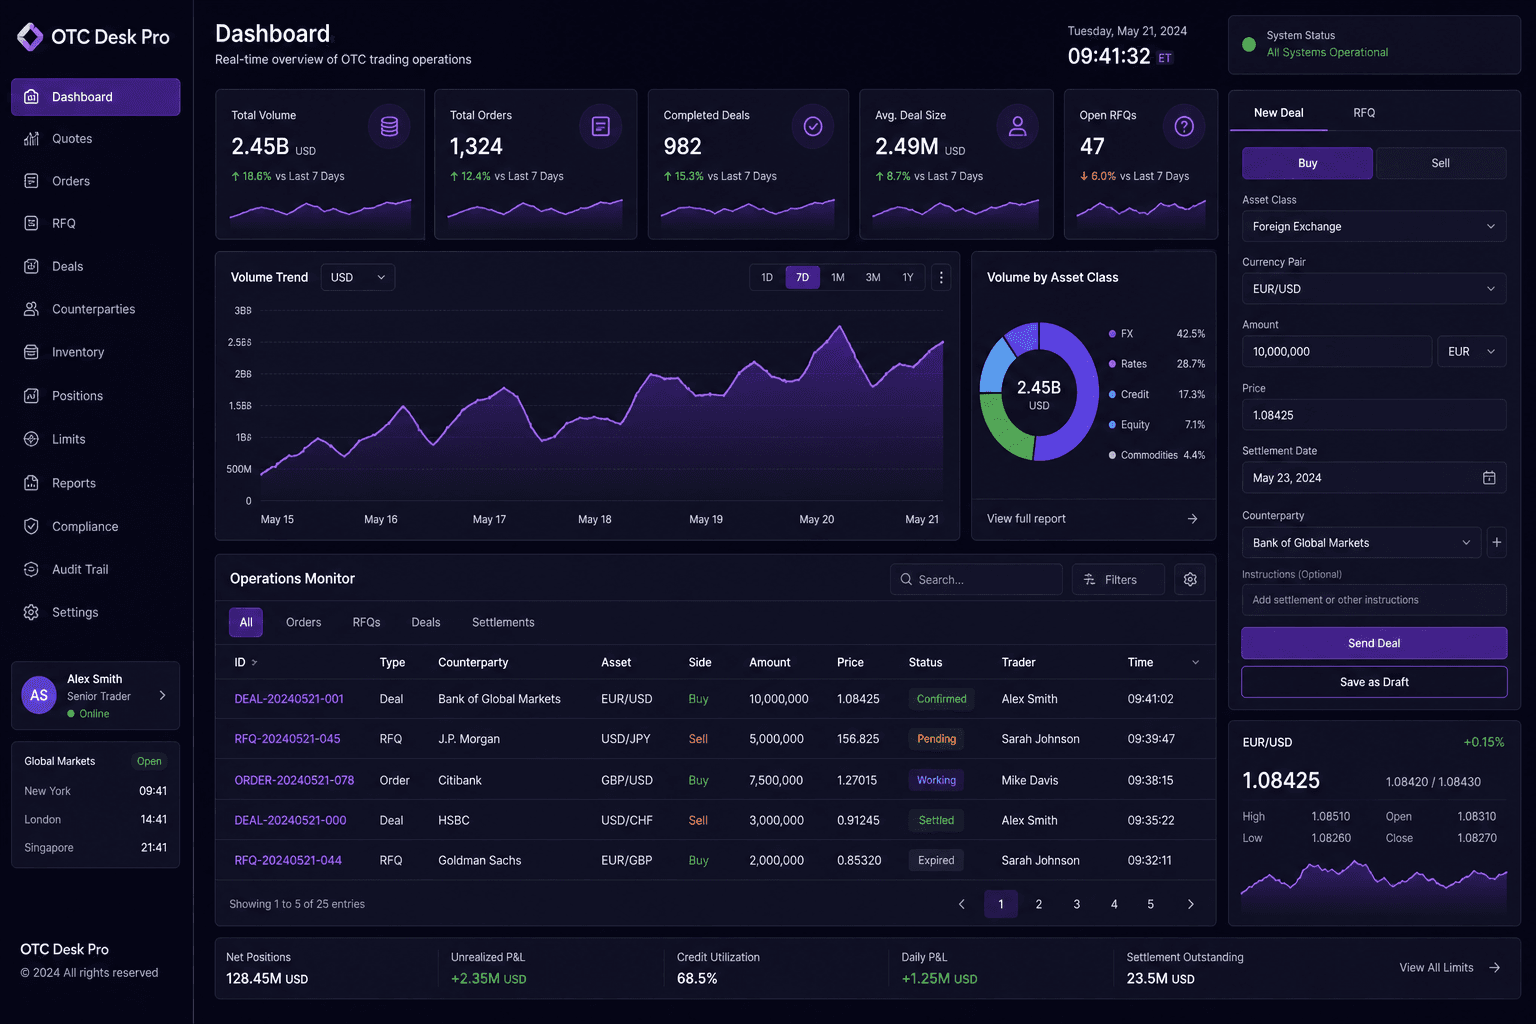Open the Limits sidebar icon
Viewport: 1536px width, 1024px height.
(x=31, y=439)
